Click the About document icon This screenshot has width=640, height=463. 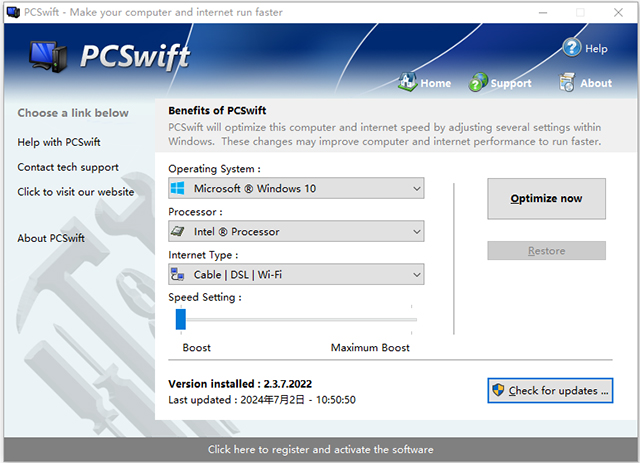coord(567,82)
